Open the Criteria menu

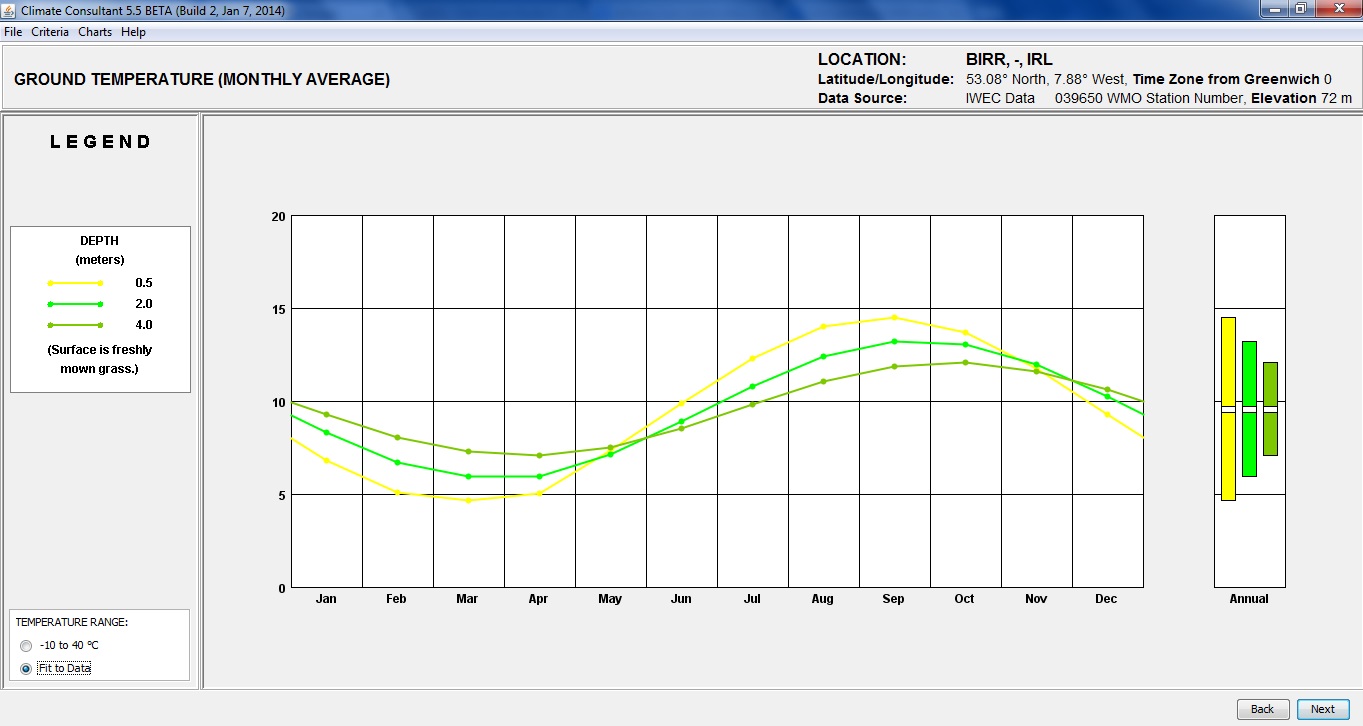50,32
